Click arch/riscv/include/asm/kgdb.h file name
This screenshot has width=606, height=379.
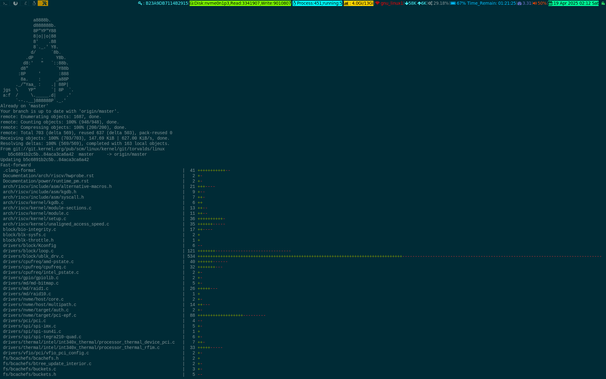coord(39,192)
